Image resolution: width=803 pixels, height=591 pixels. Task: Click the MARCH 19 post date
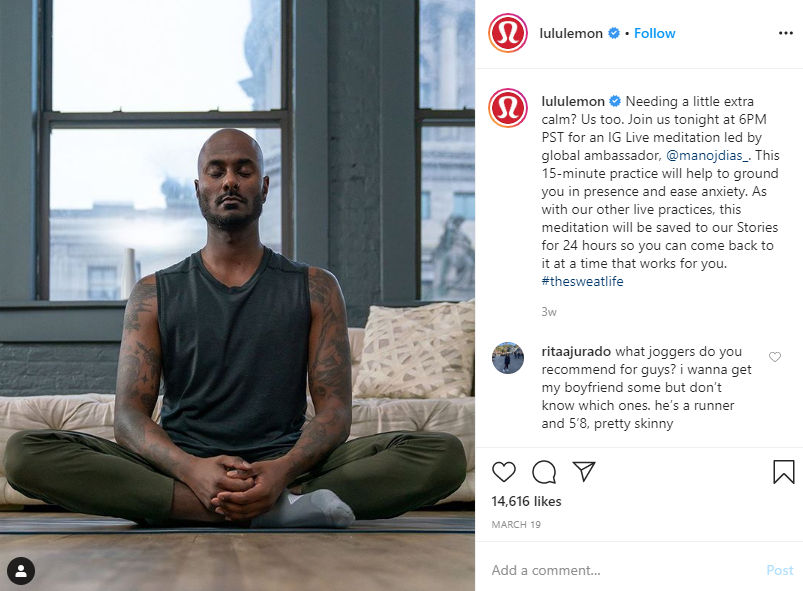(x=516, y=524)
